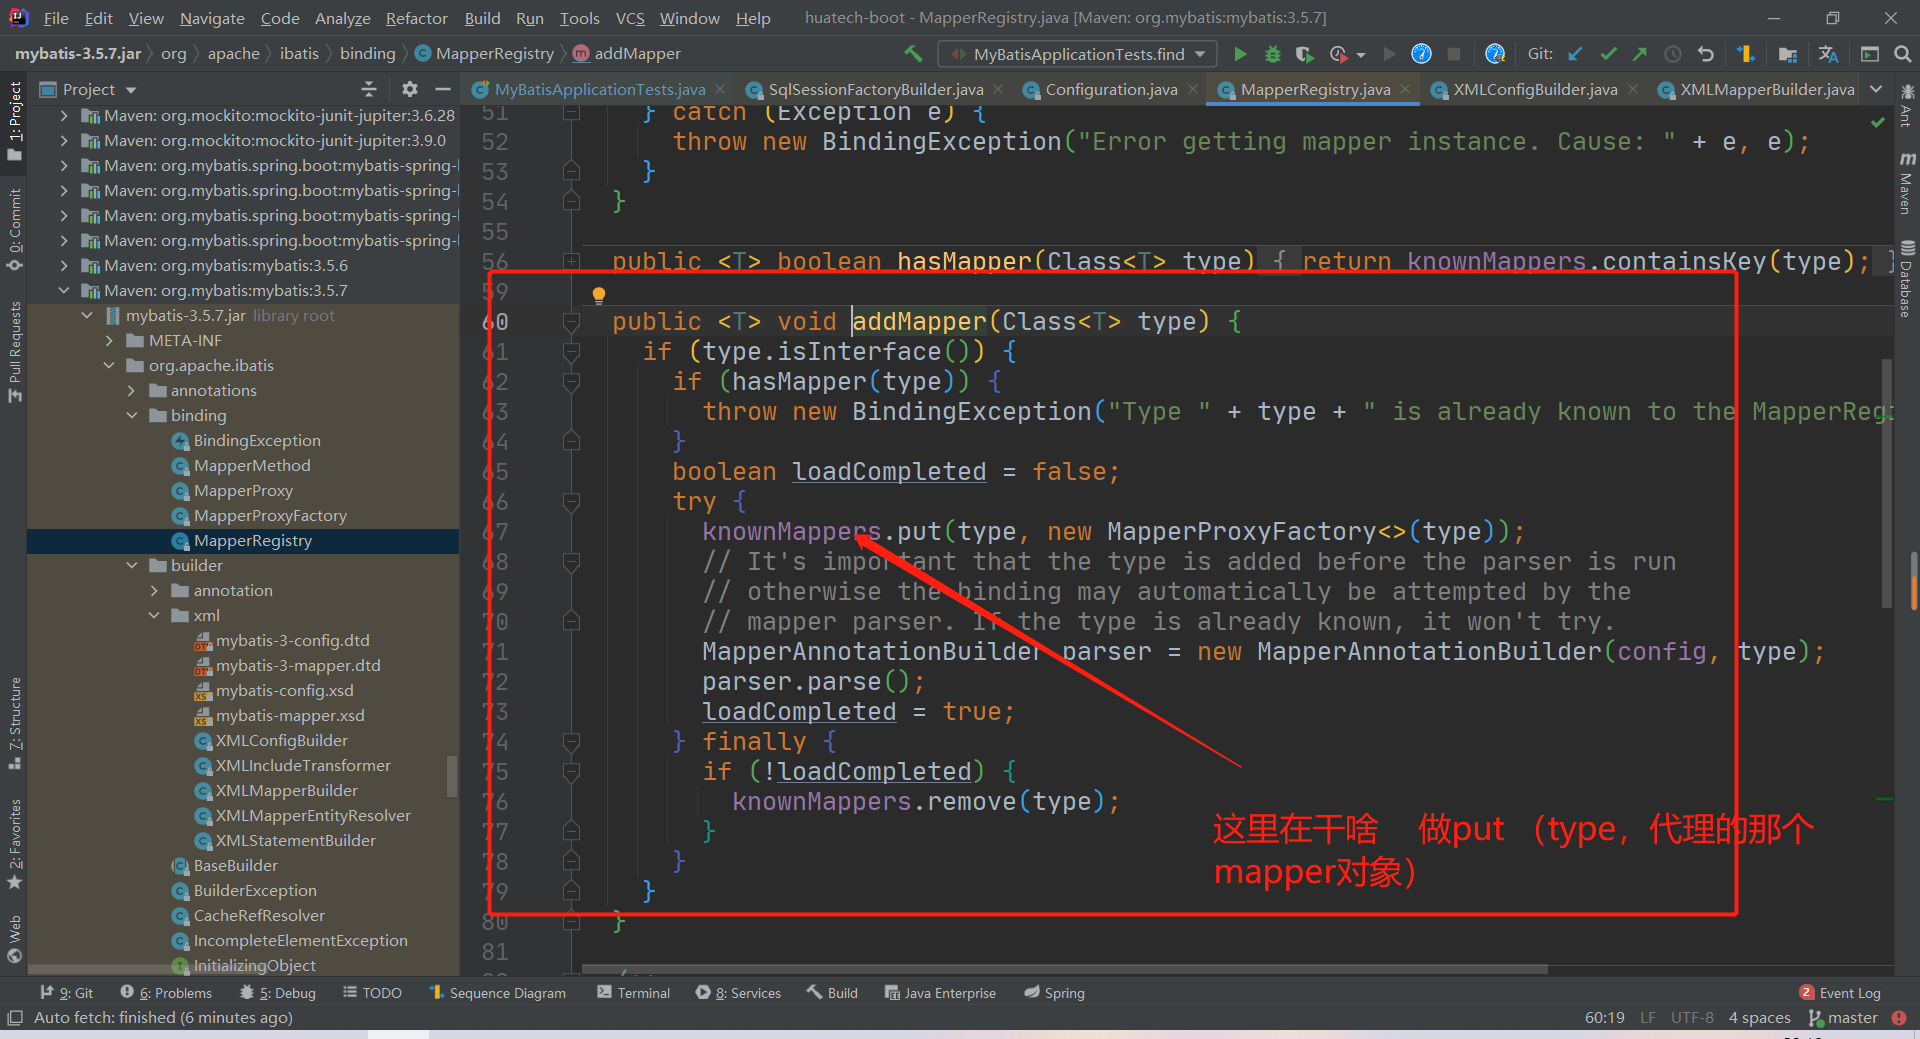Open the run configuration dropdown
This screenshot has width=1920, height=1039.
pos(1077,54)
